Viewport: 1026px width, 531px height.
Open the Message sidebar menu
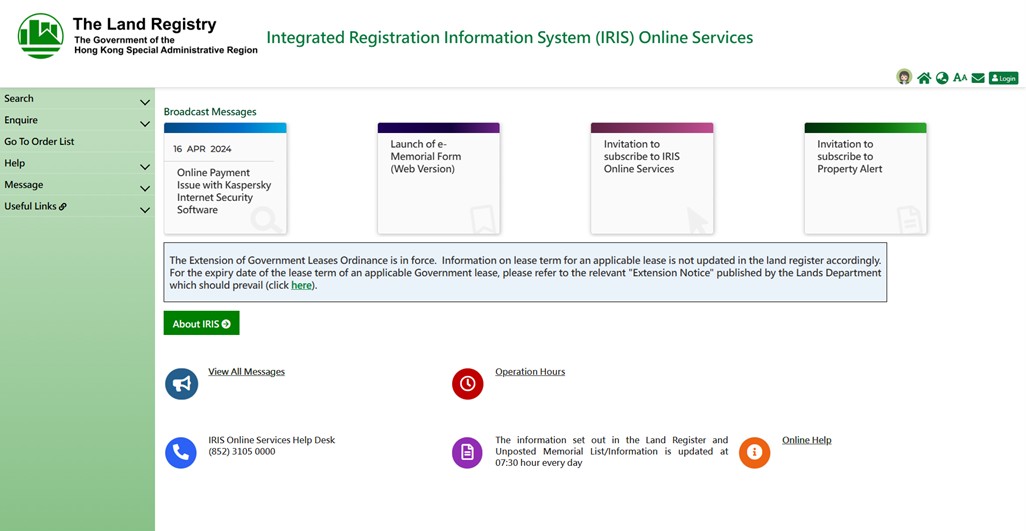point(24,185)
